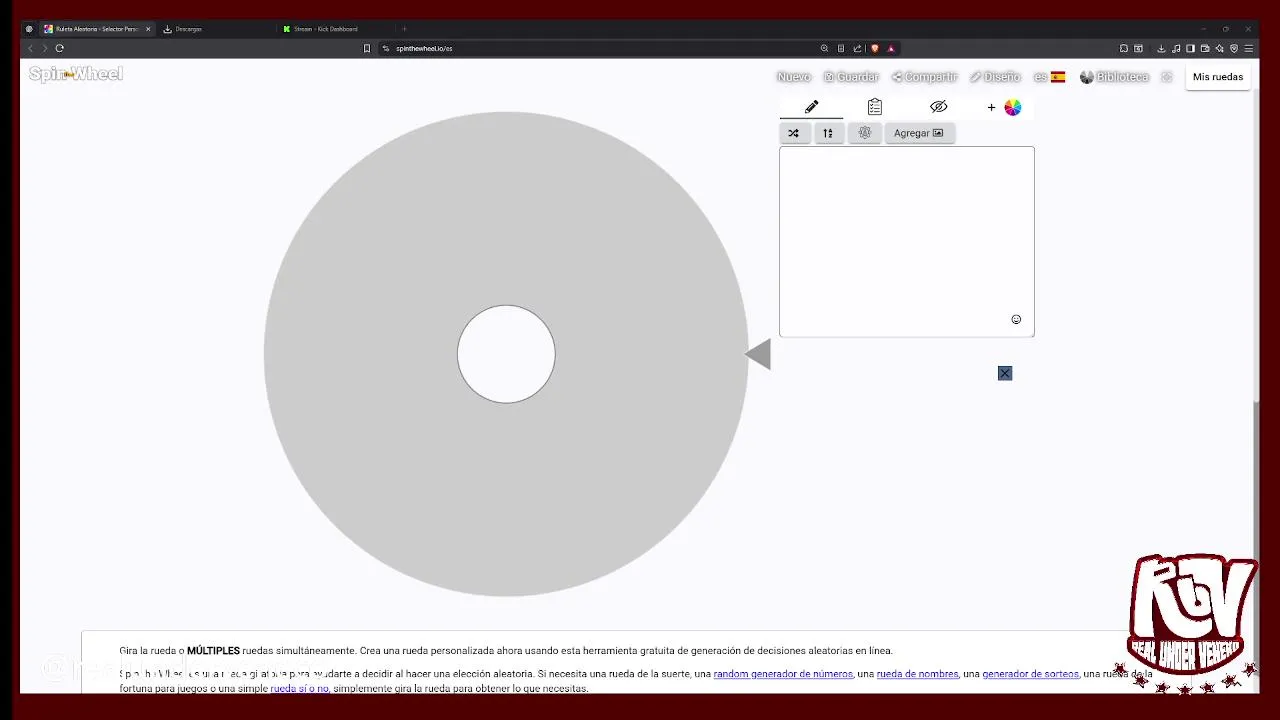Close the ad with the X button
This screenshot has width=1280, height=720.
pyautogui.click(x=1005, y=373)
